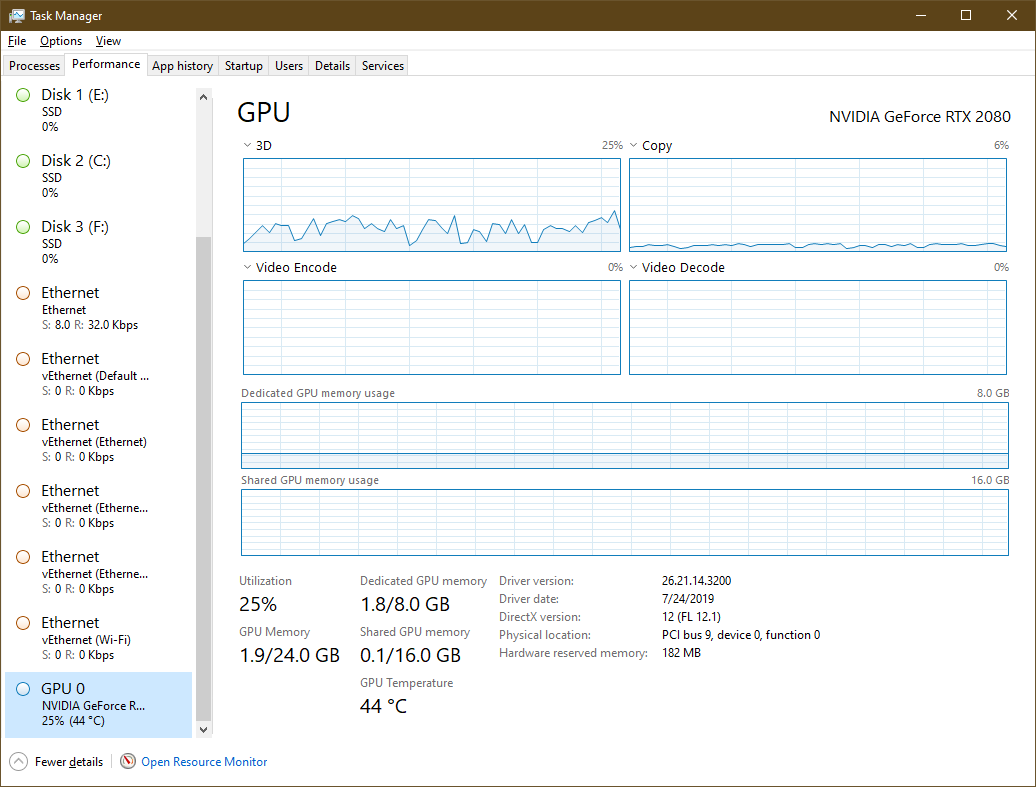
Task: Open the File menu
Action: (x=17, y=41)
